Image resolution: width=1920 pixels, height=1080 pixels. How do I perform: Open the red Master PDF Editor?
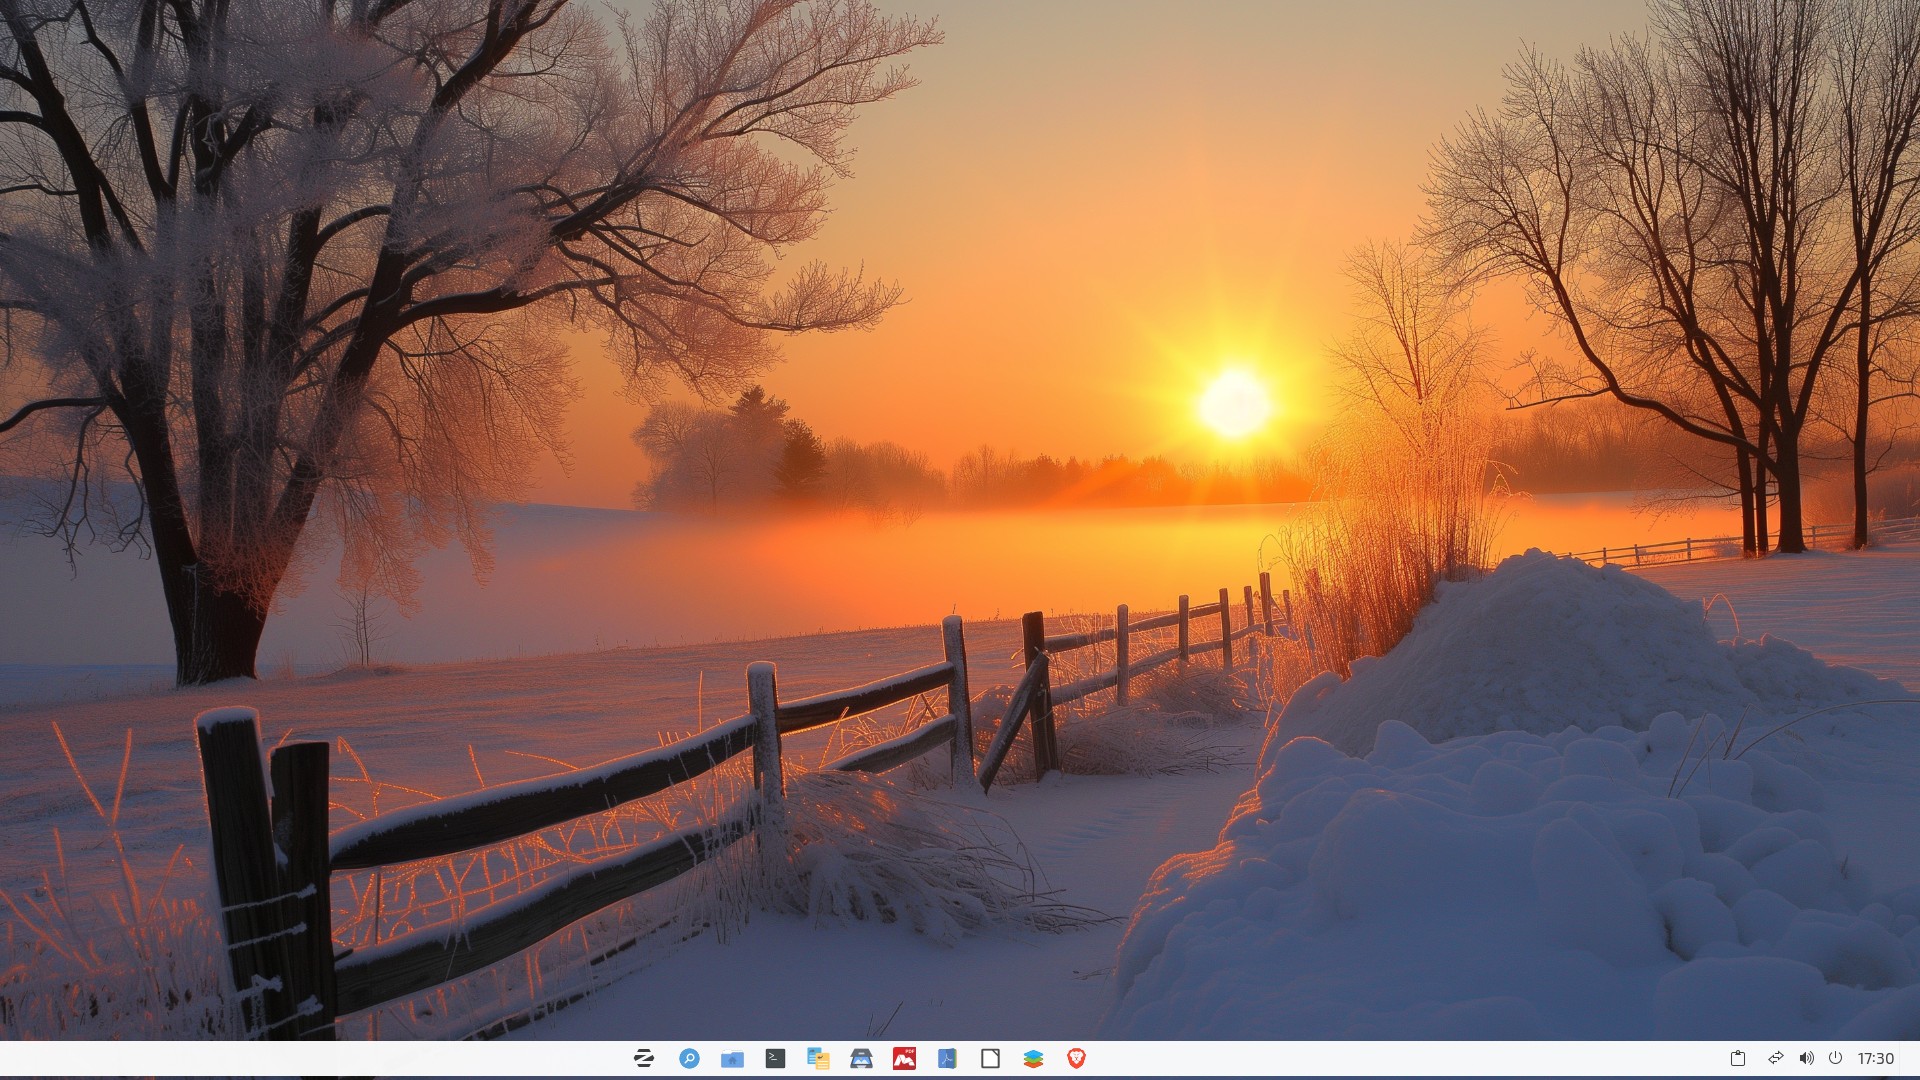pos(904,1058)
